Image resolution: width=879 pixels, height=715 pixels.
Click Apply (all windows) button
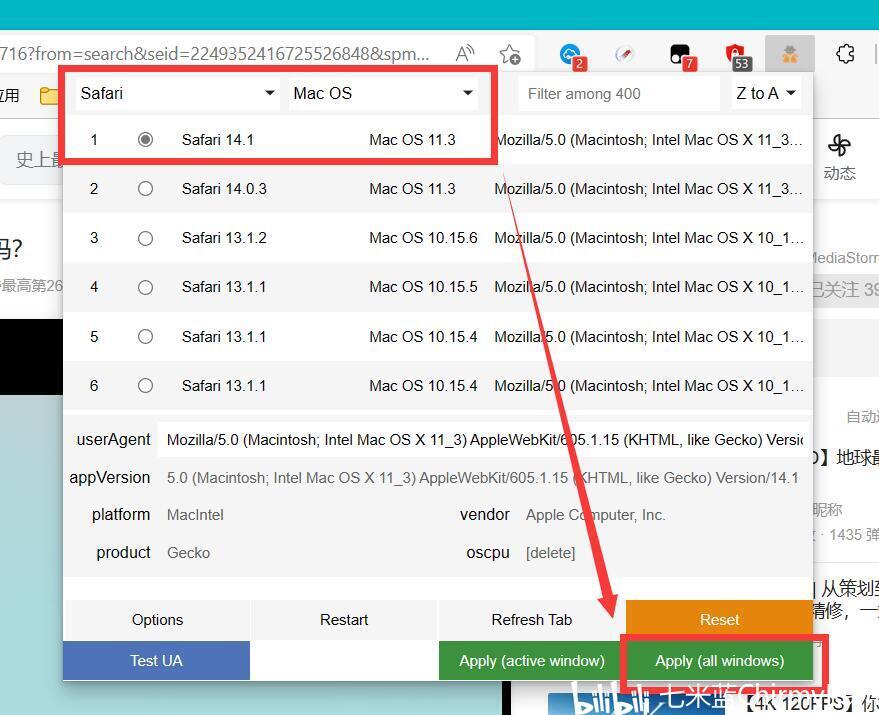[719, 661]
